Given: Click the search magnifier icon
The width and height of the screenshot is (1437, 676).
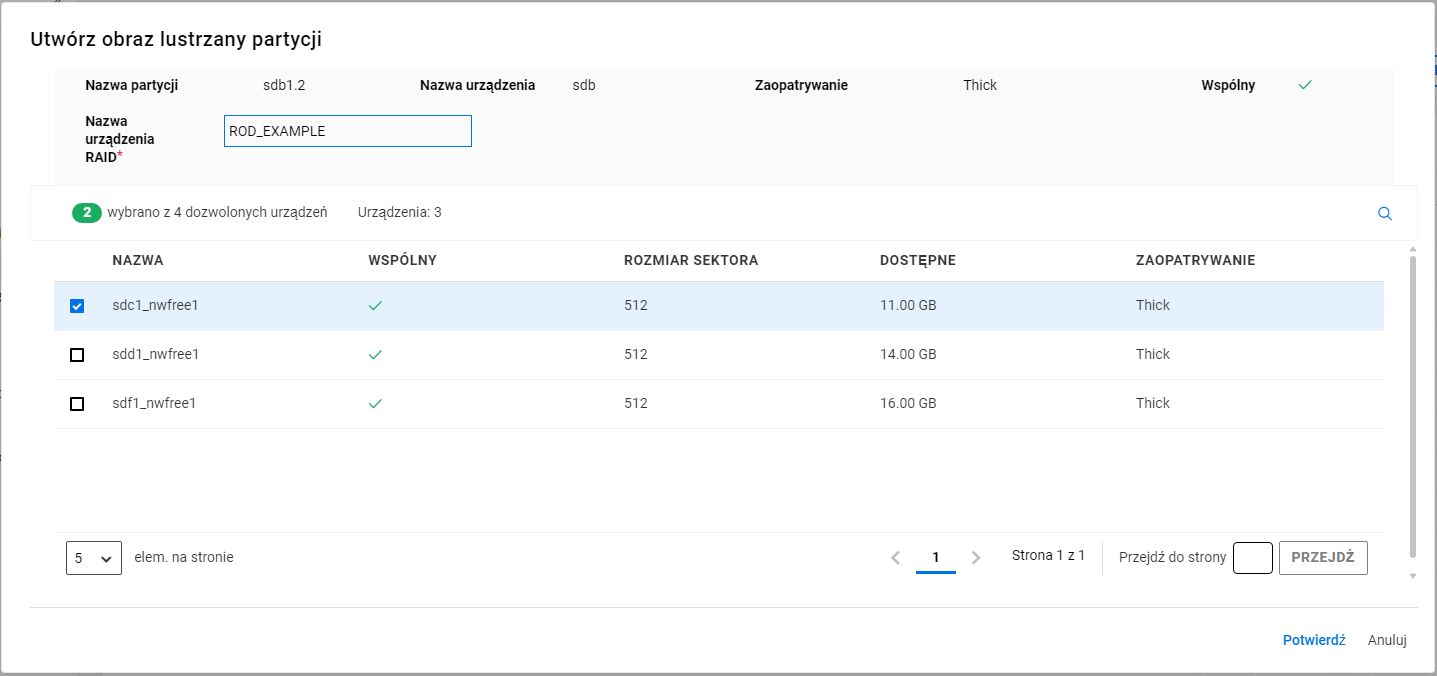Looking at the screenshot, I should click(1385, 213).
